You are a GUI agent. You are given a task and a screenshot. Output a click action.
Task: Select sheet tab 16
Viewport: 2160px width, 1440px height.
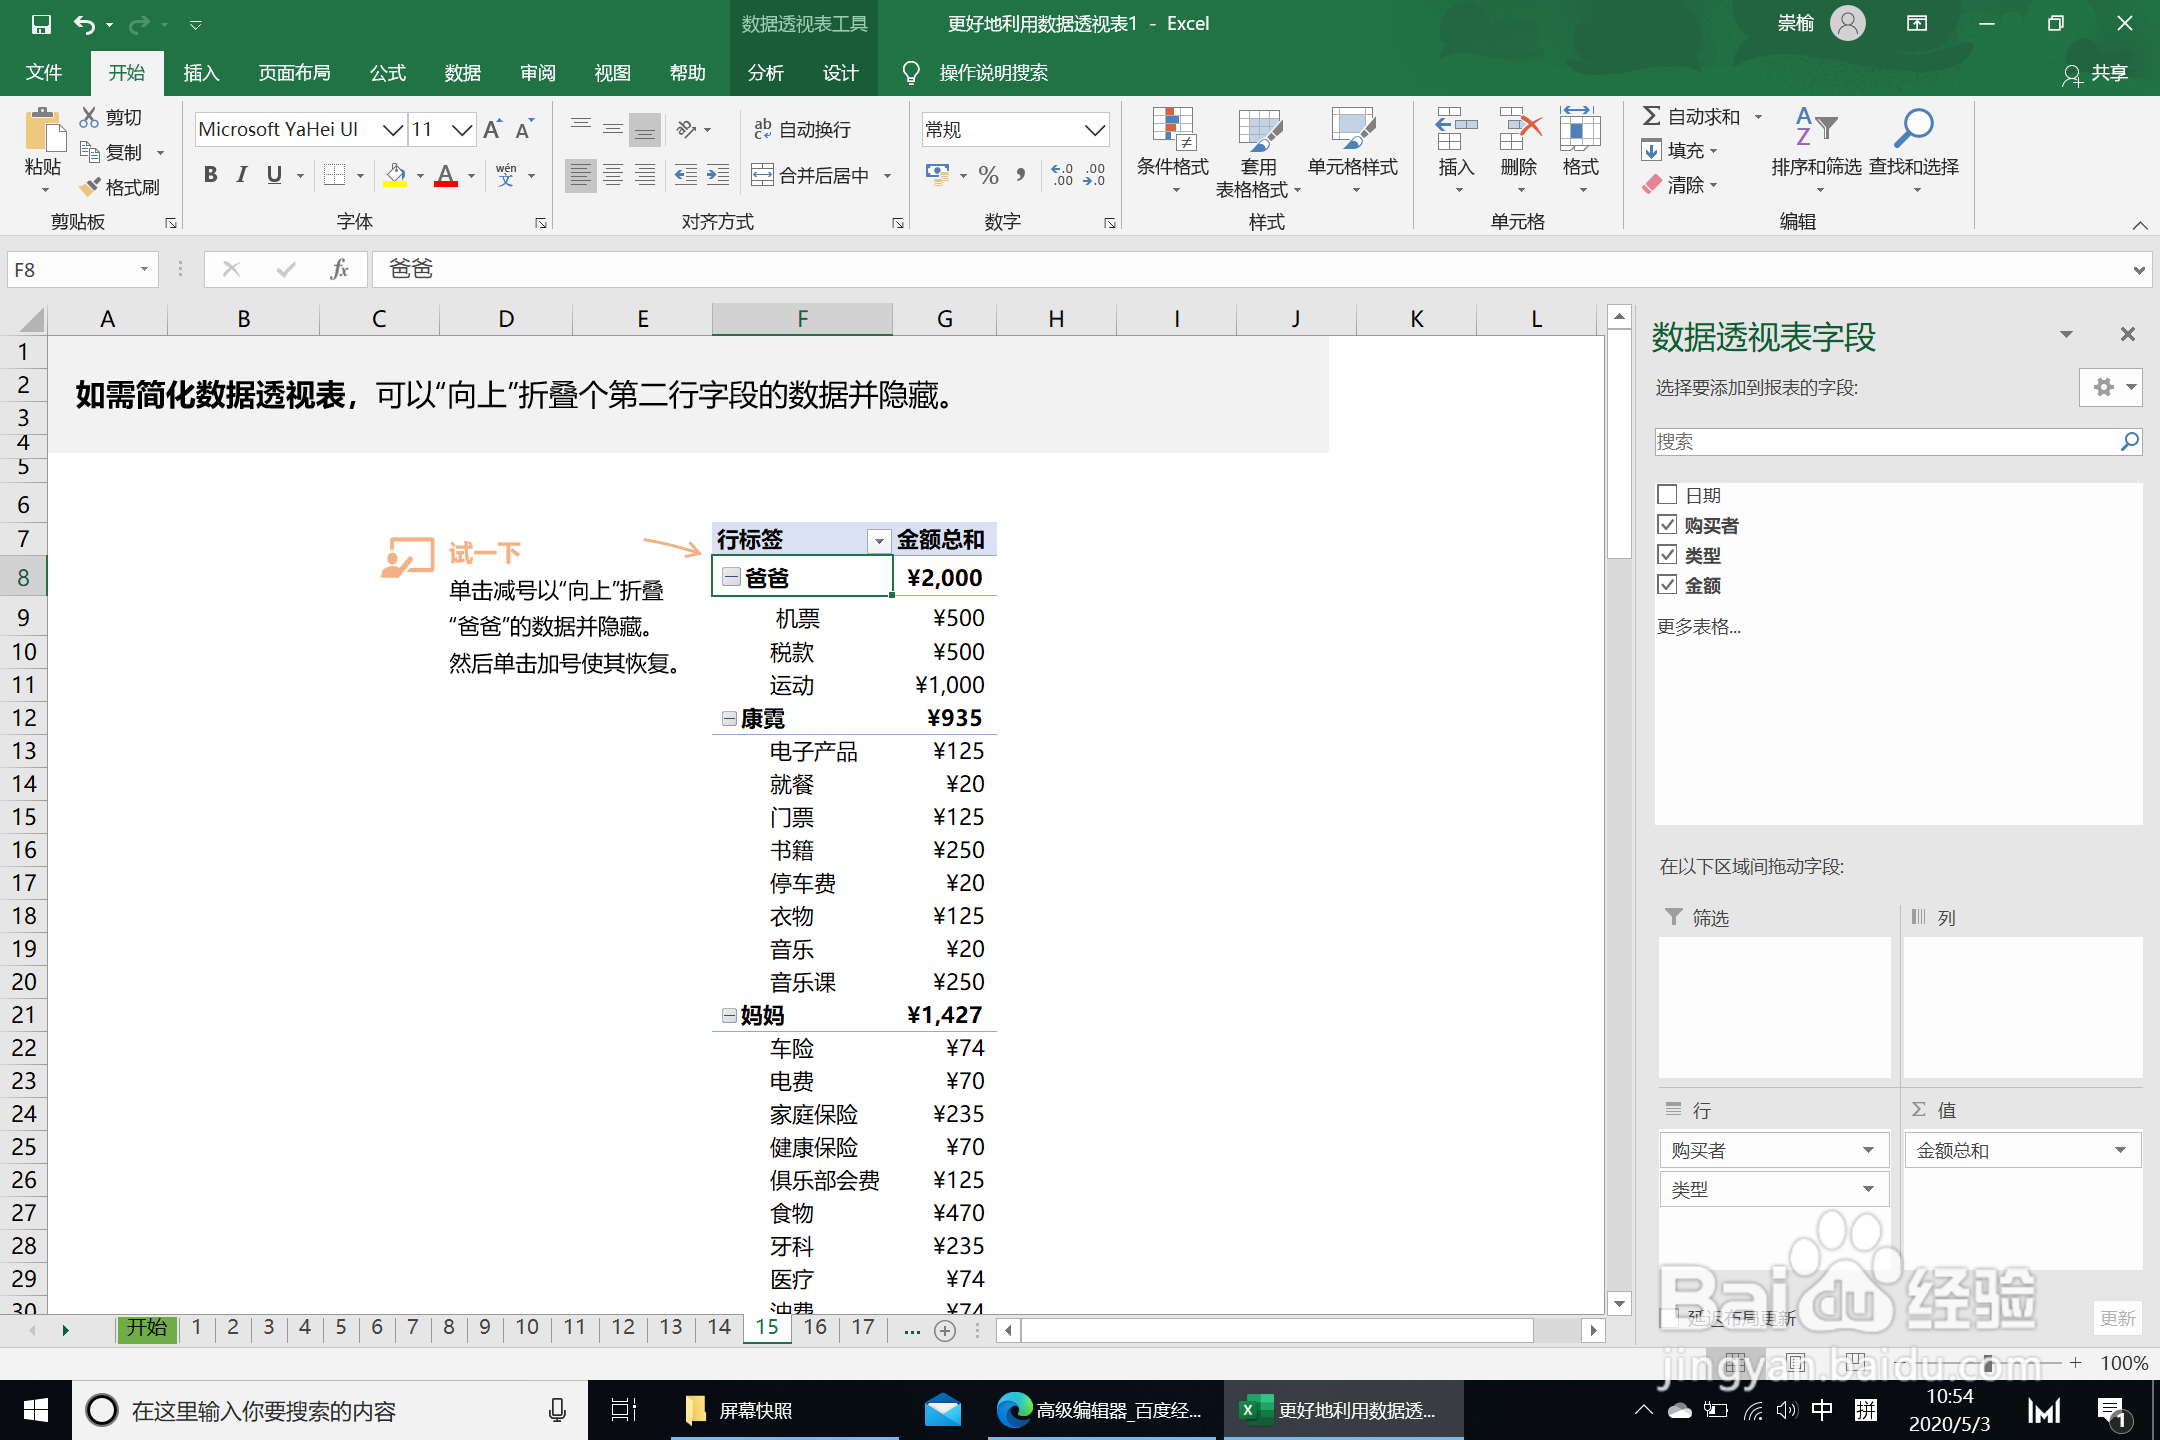point(816,1328)
